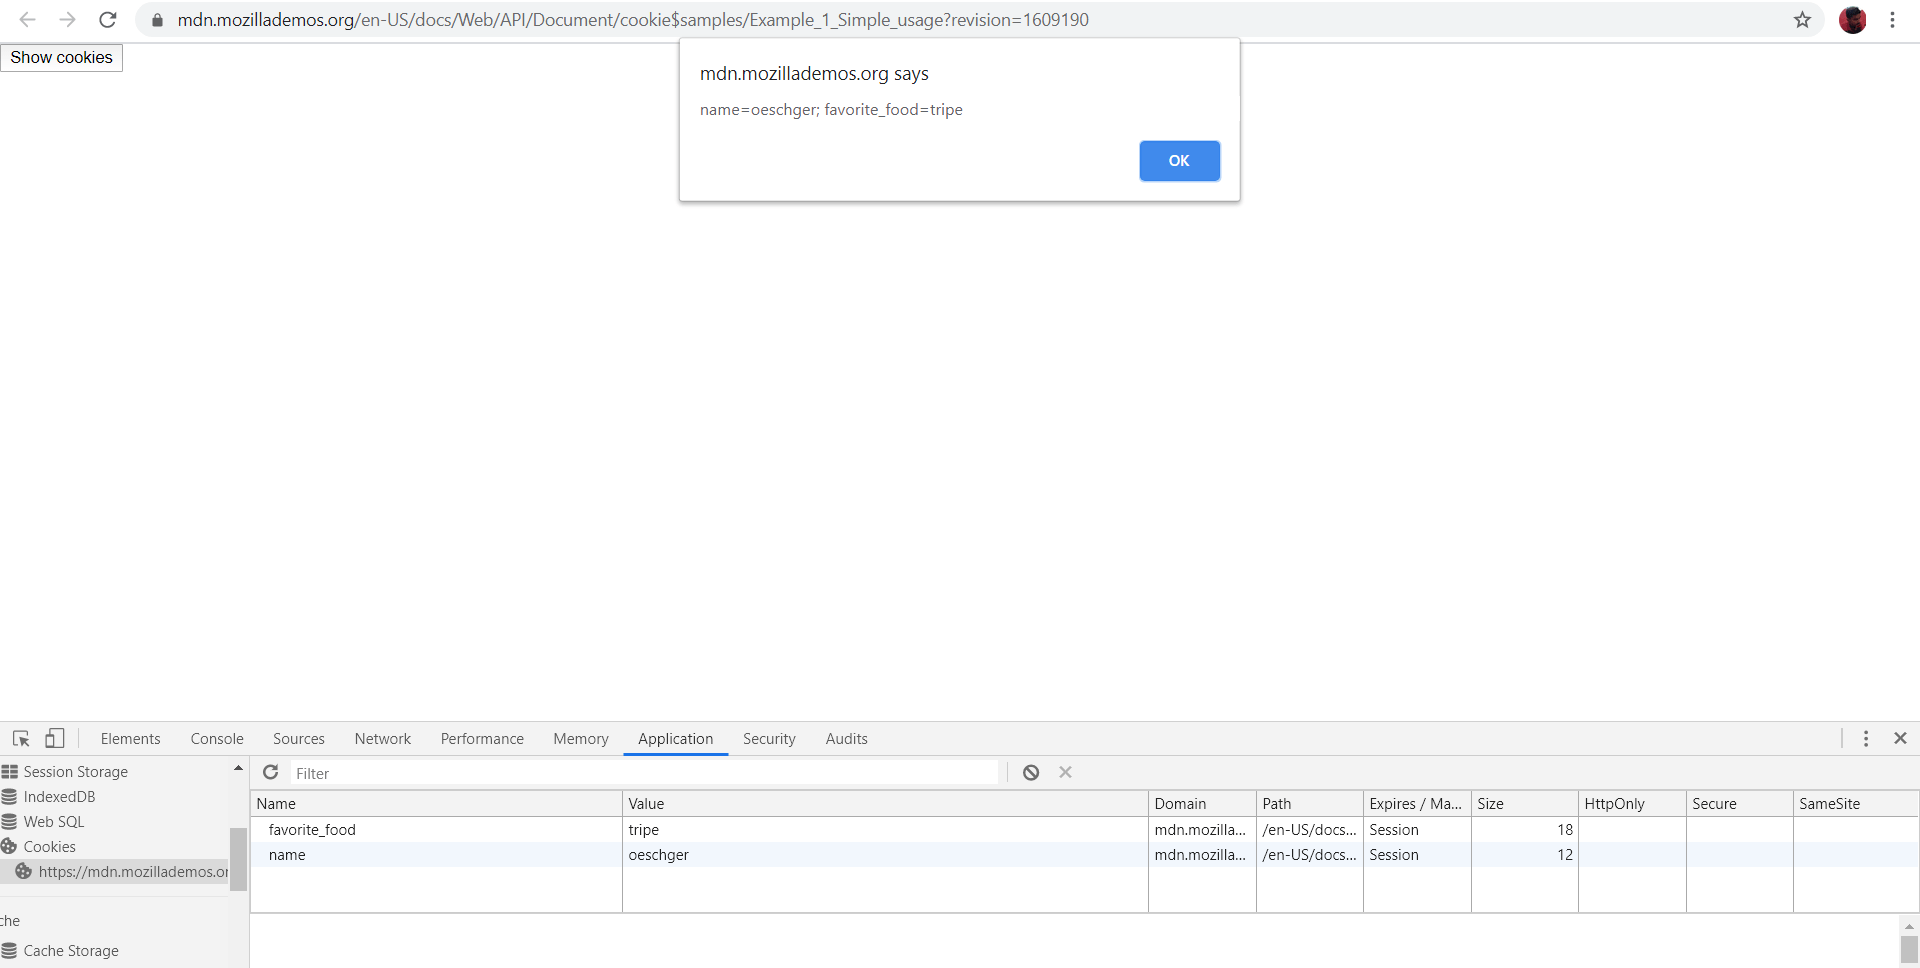The height and width of the screenshot is (968, 1920).
Task: Select the https://mdn.mozillademos.org cookies entry
Action: coord(130,871)
